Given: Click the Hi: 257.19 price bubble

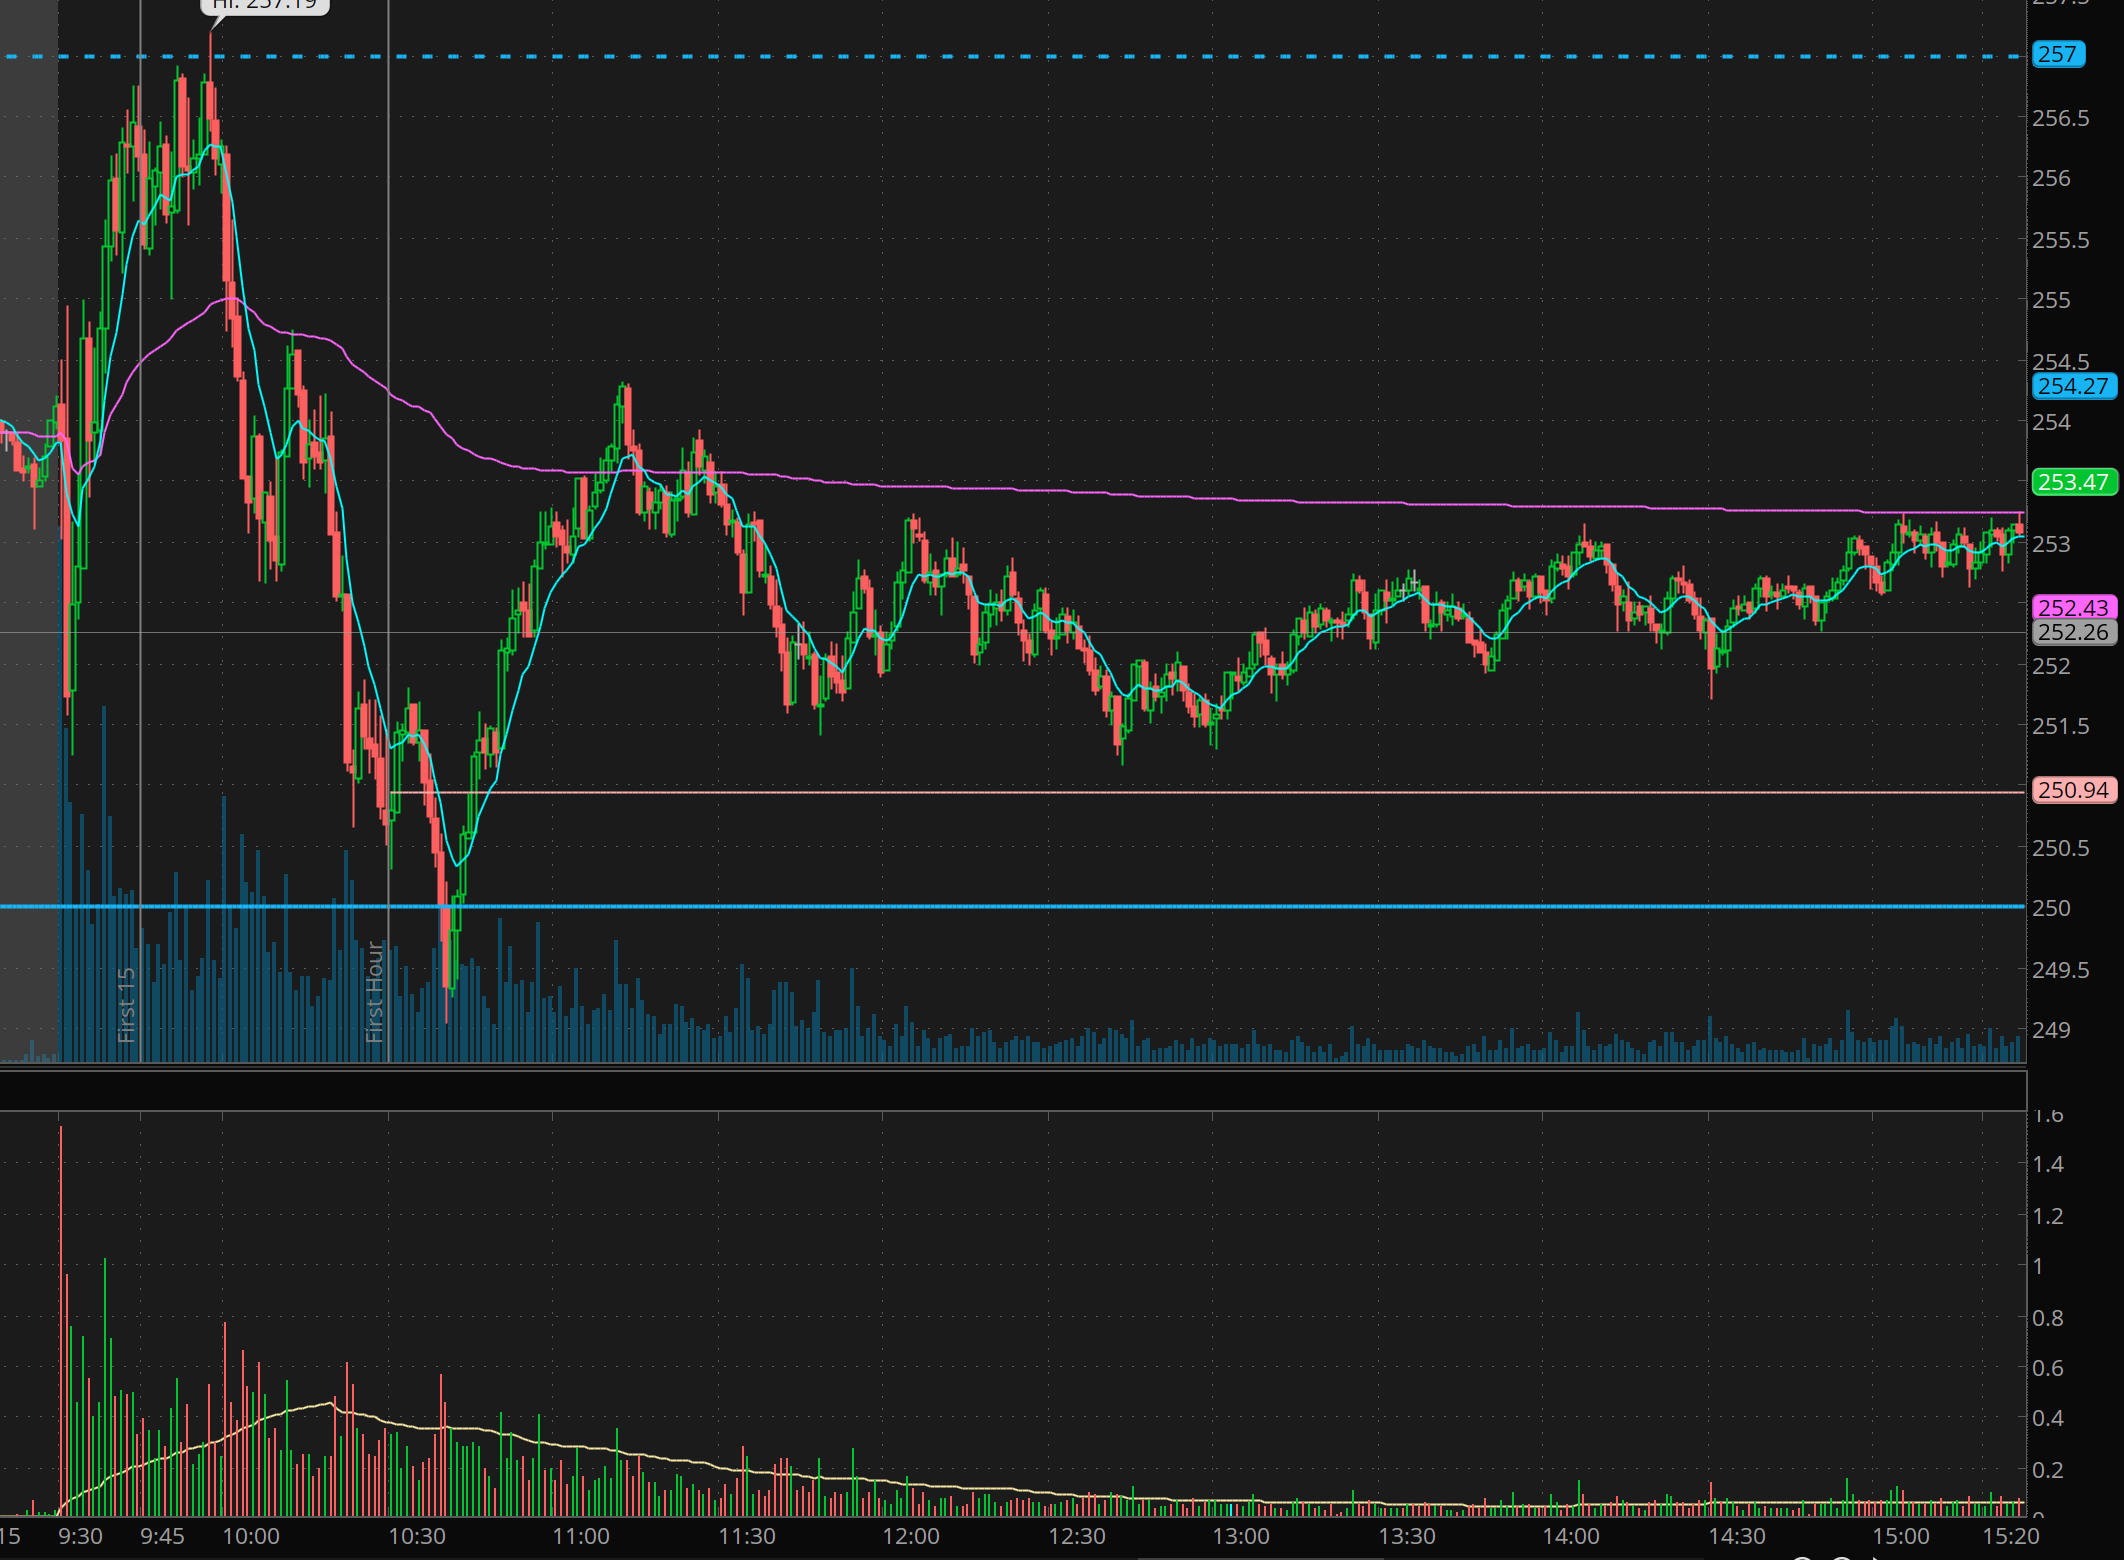Looking at the screenshot, I should tap(264, 5).
